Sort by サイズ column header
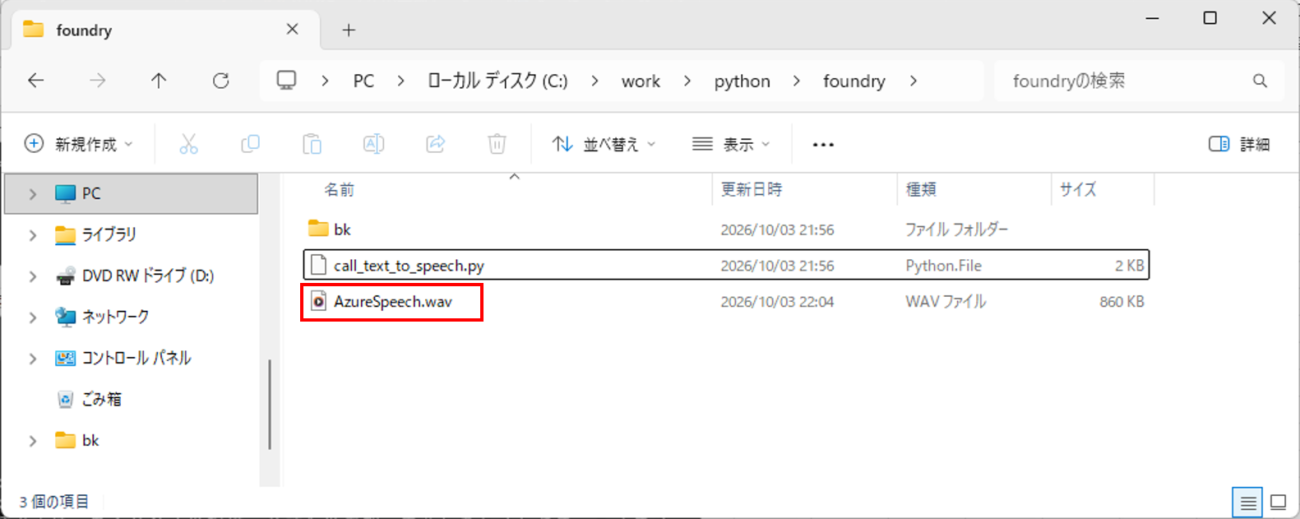1300x519 pixels. [x=1078, y=189]
